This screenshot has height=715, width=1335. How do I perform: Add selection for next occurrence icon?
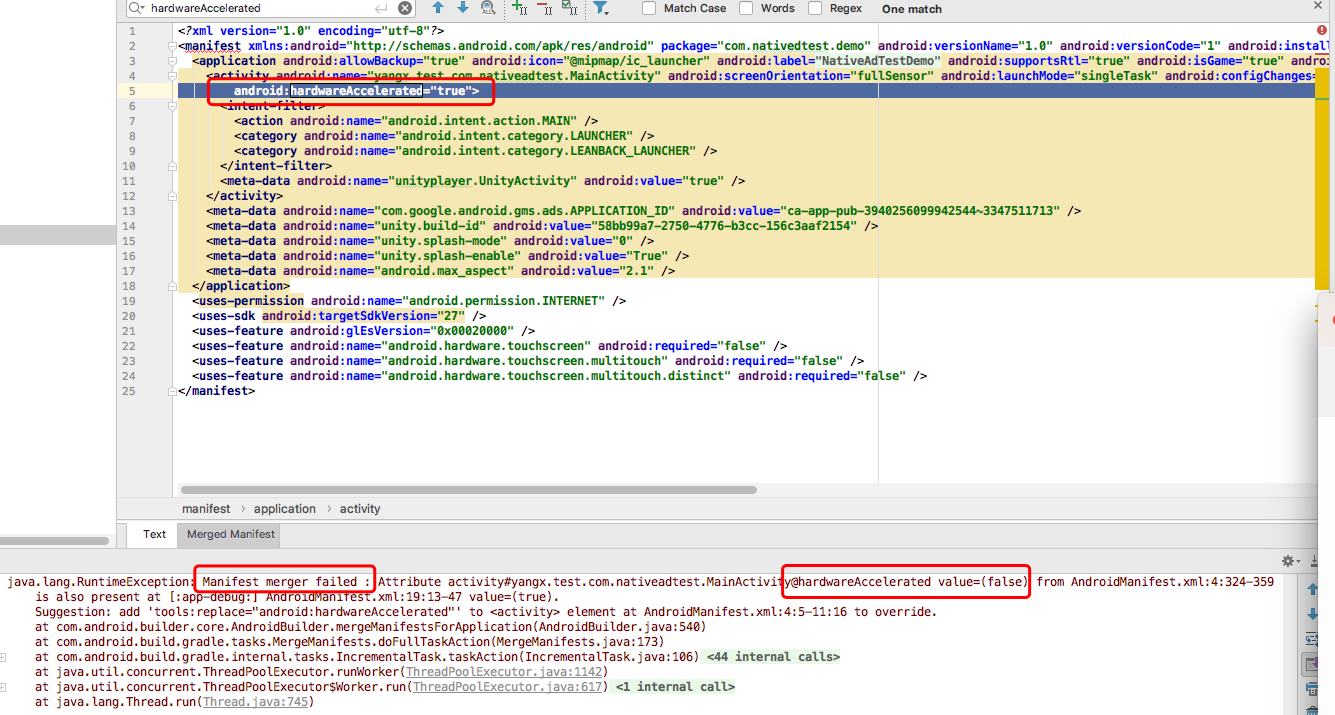pyautogui.click(x=519, y=8)
